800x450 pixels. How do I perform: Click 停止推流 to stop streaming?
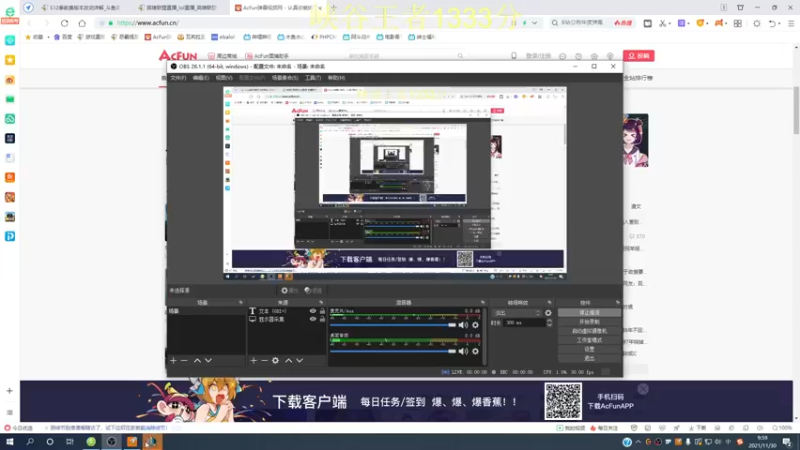pos(589,313)
